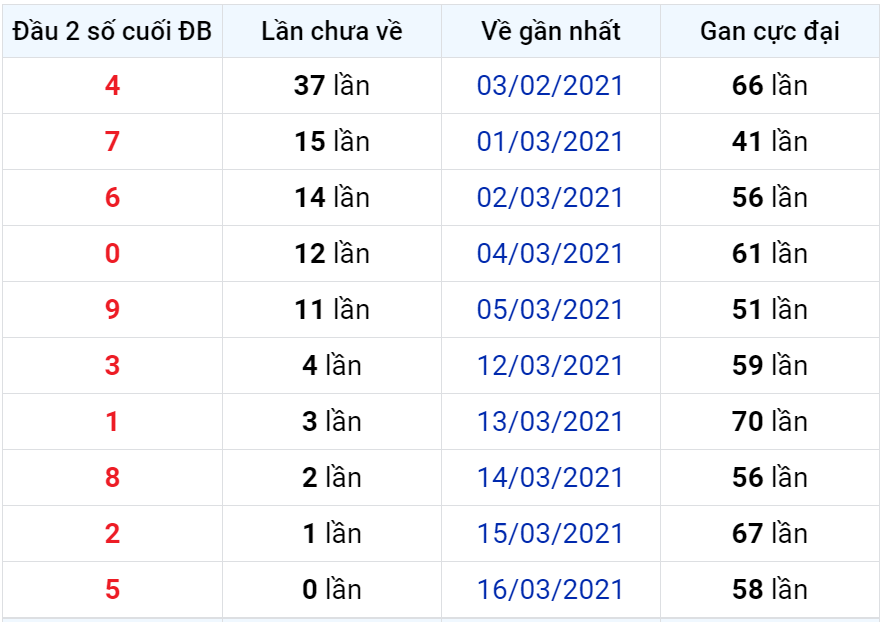Click the 'Đầu 2 số cuối ĐB' column header
The width and height of the screenshot is (884, 622).
point(112,31)
